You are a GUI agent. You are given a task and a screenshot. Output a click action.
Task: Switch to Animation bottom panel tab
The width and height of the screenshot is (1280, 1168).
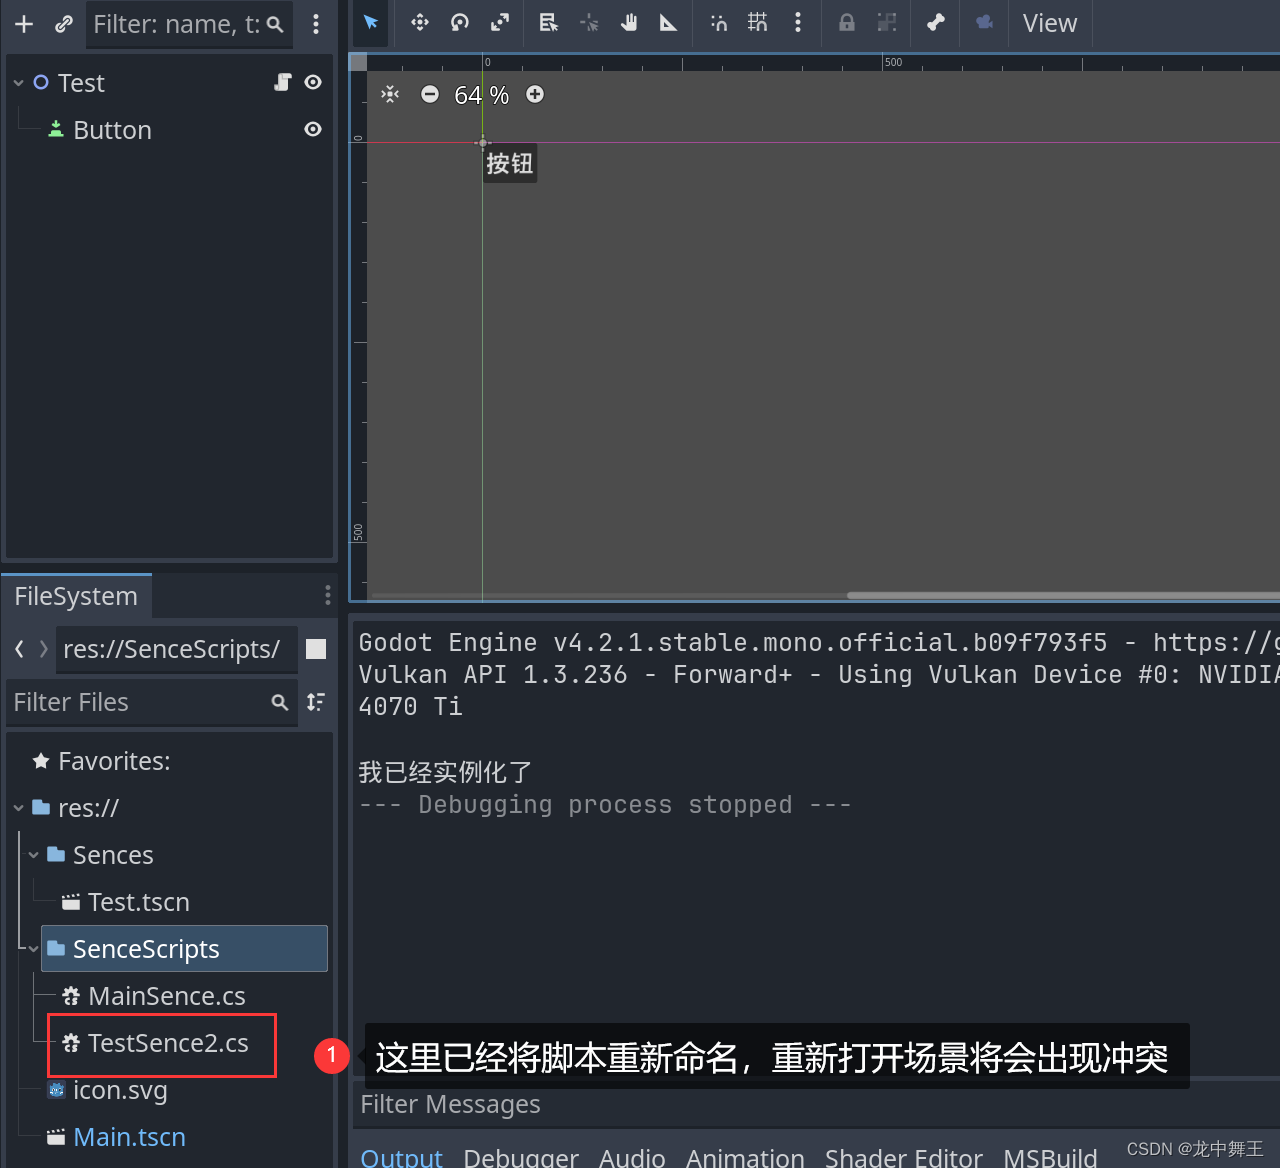pyautogui.click(x=745, y=1157)
